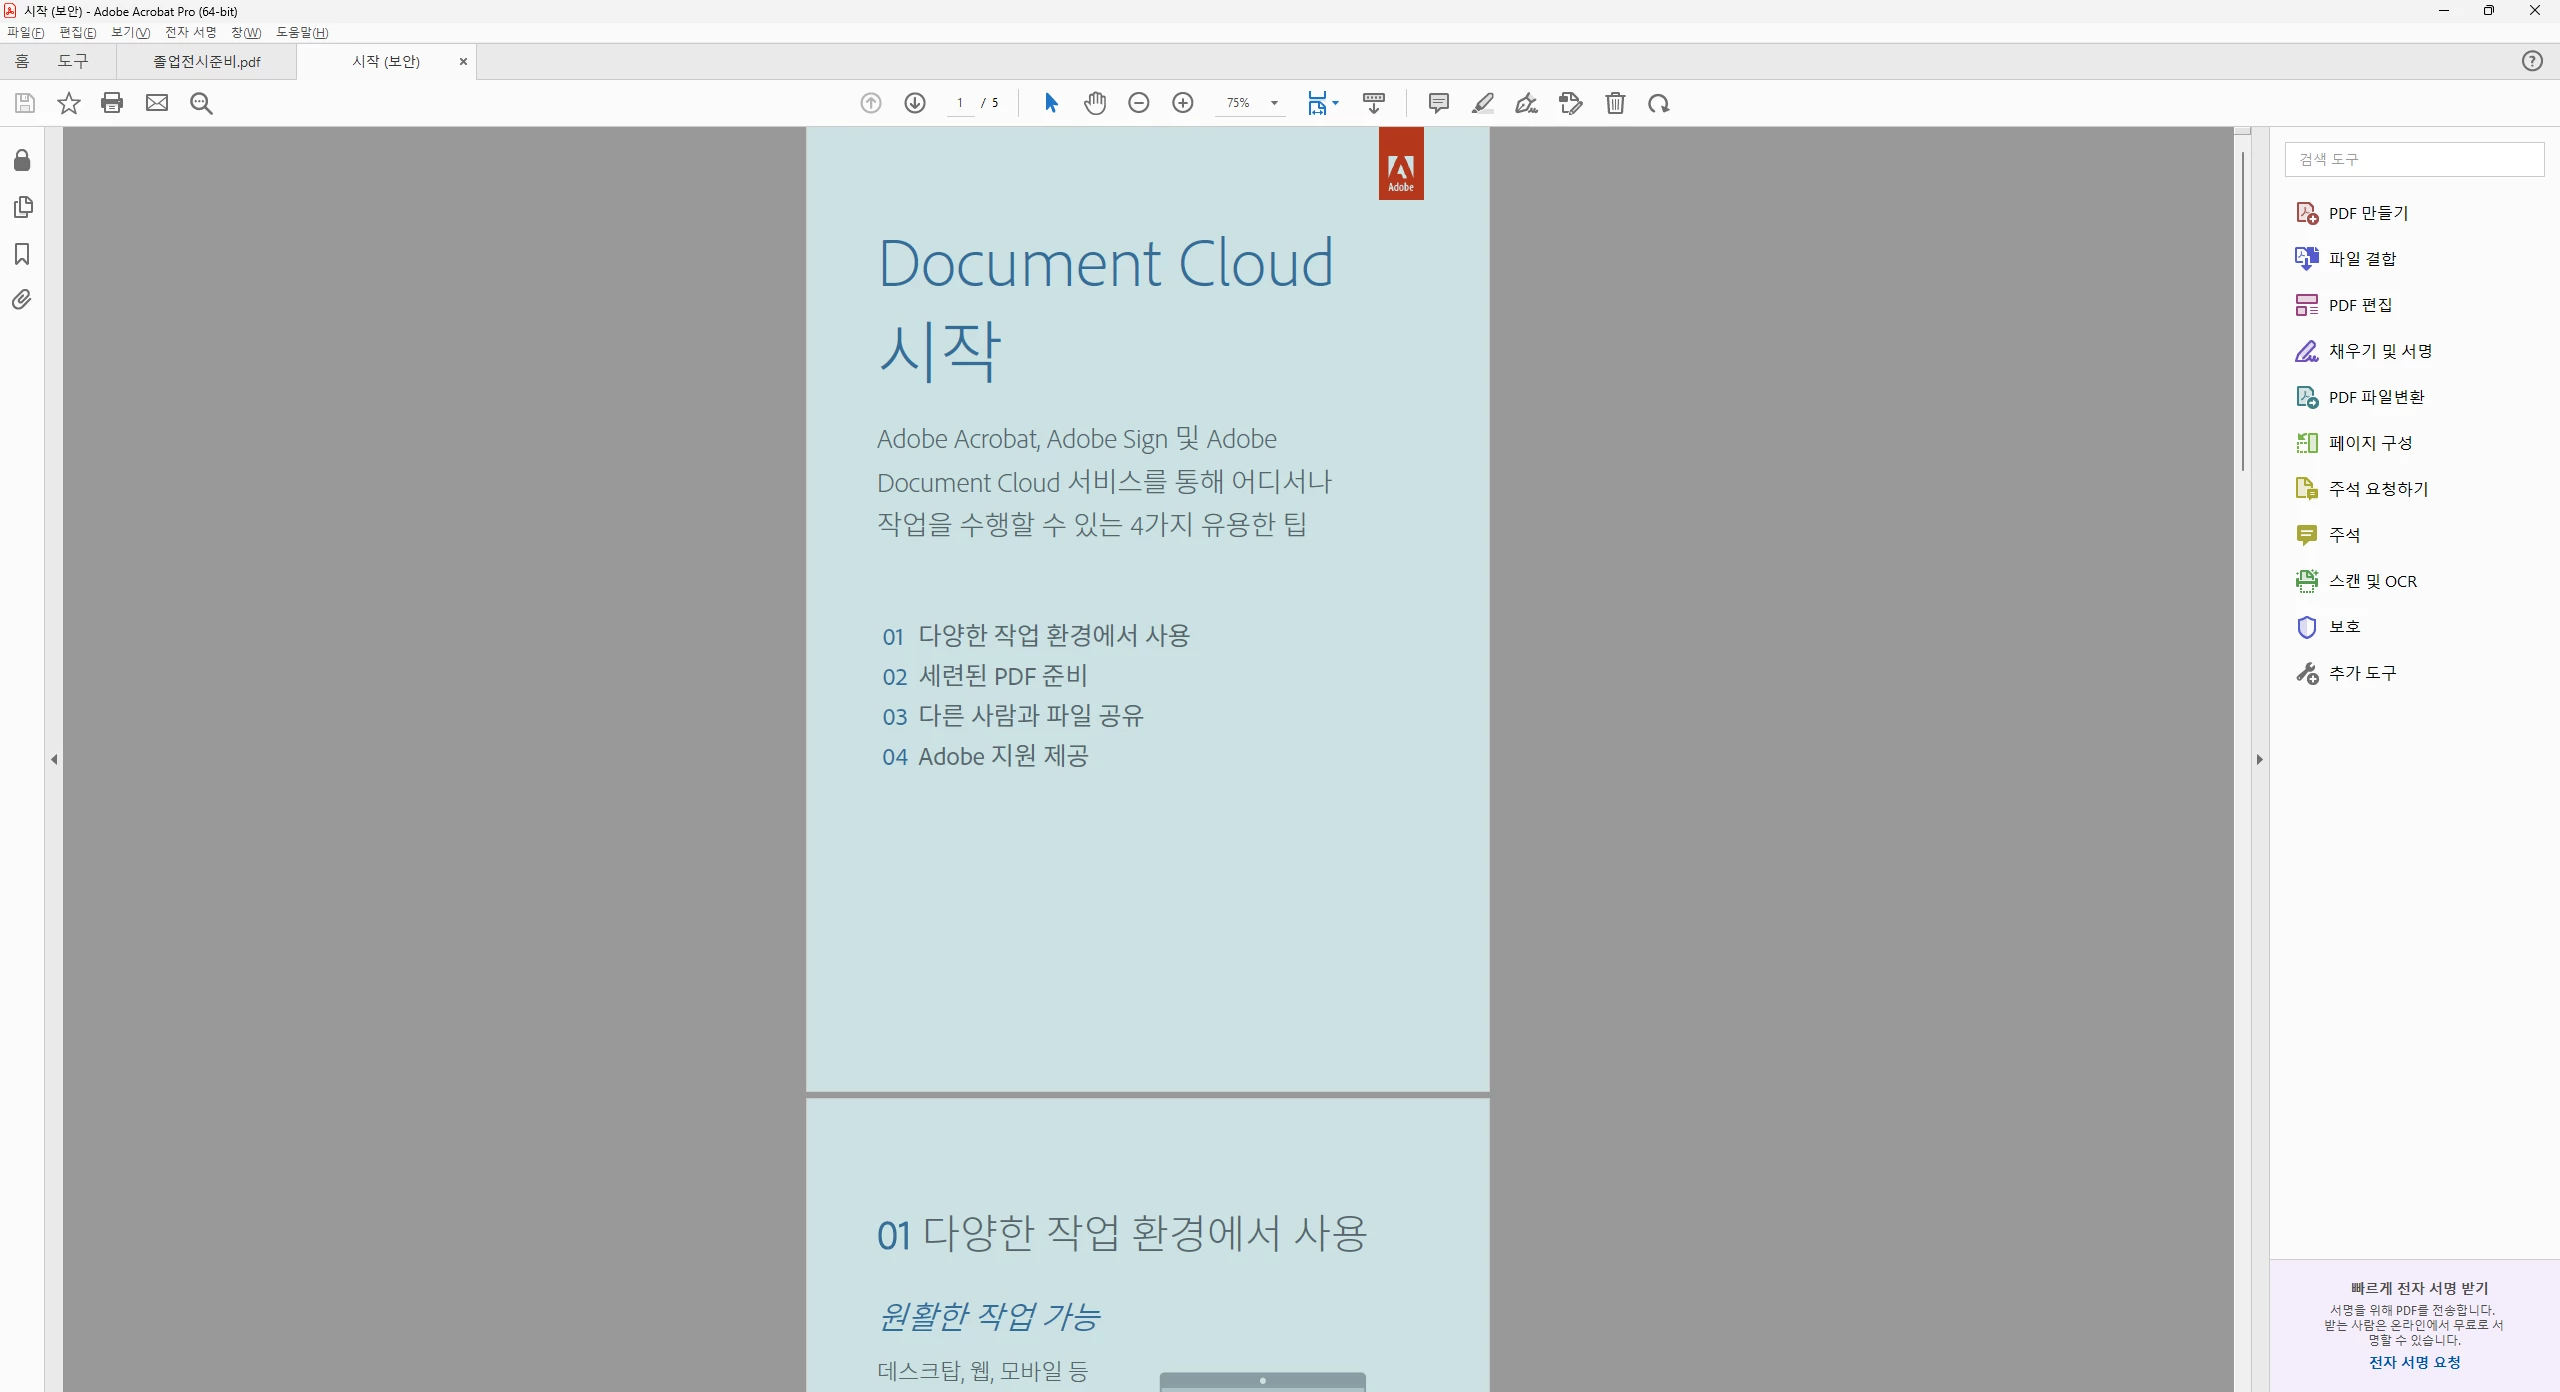Click the 검색 도구 search field
This screenshot has width=2560, height=1392.
pyautogui.click(x=2414, y=159)
